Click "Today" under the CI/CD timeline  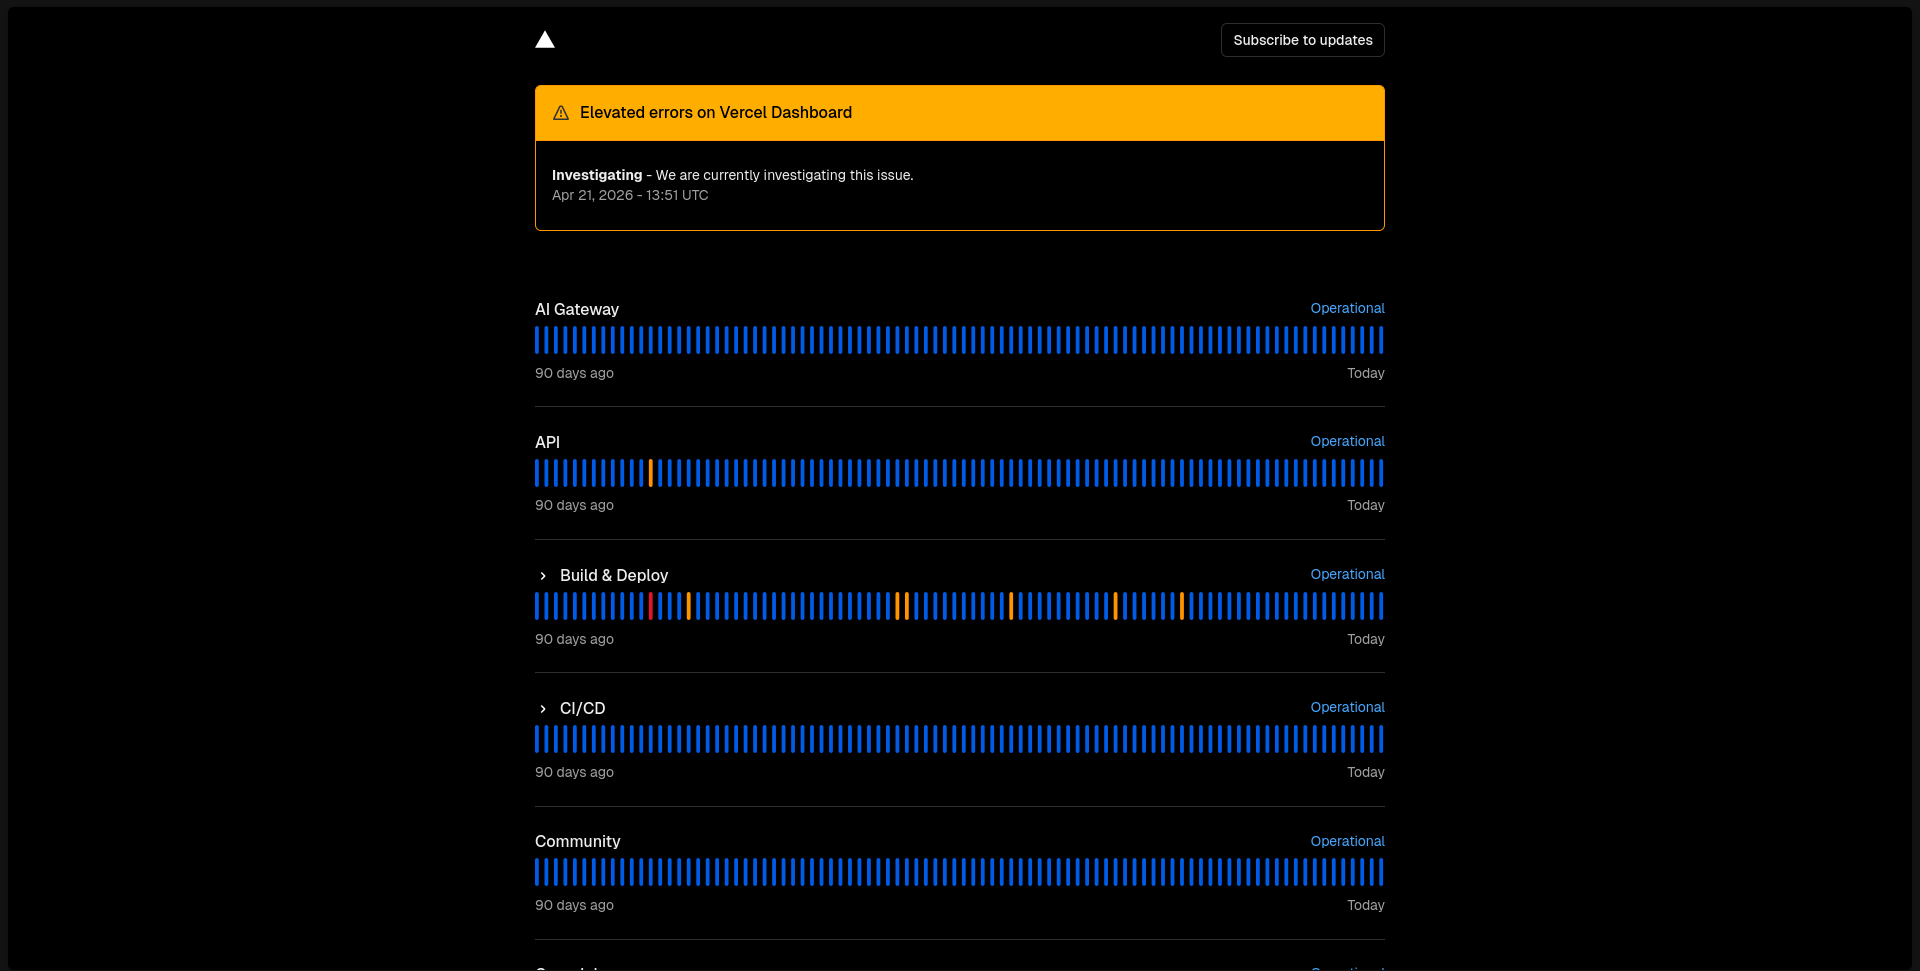(1366, 772)
